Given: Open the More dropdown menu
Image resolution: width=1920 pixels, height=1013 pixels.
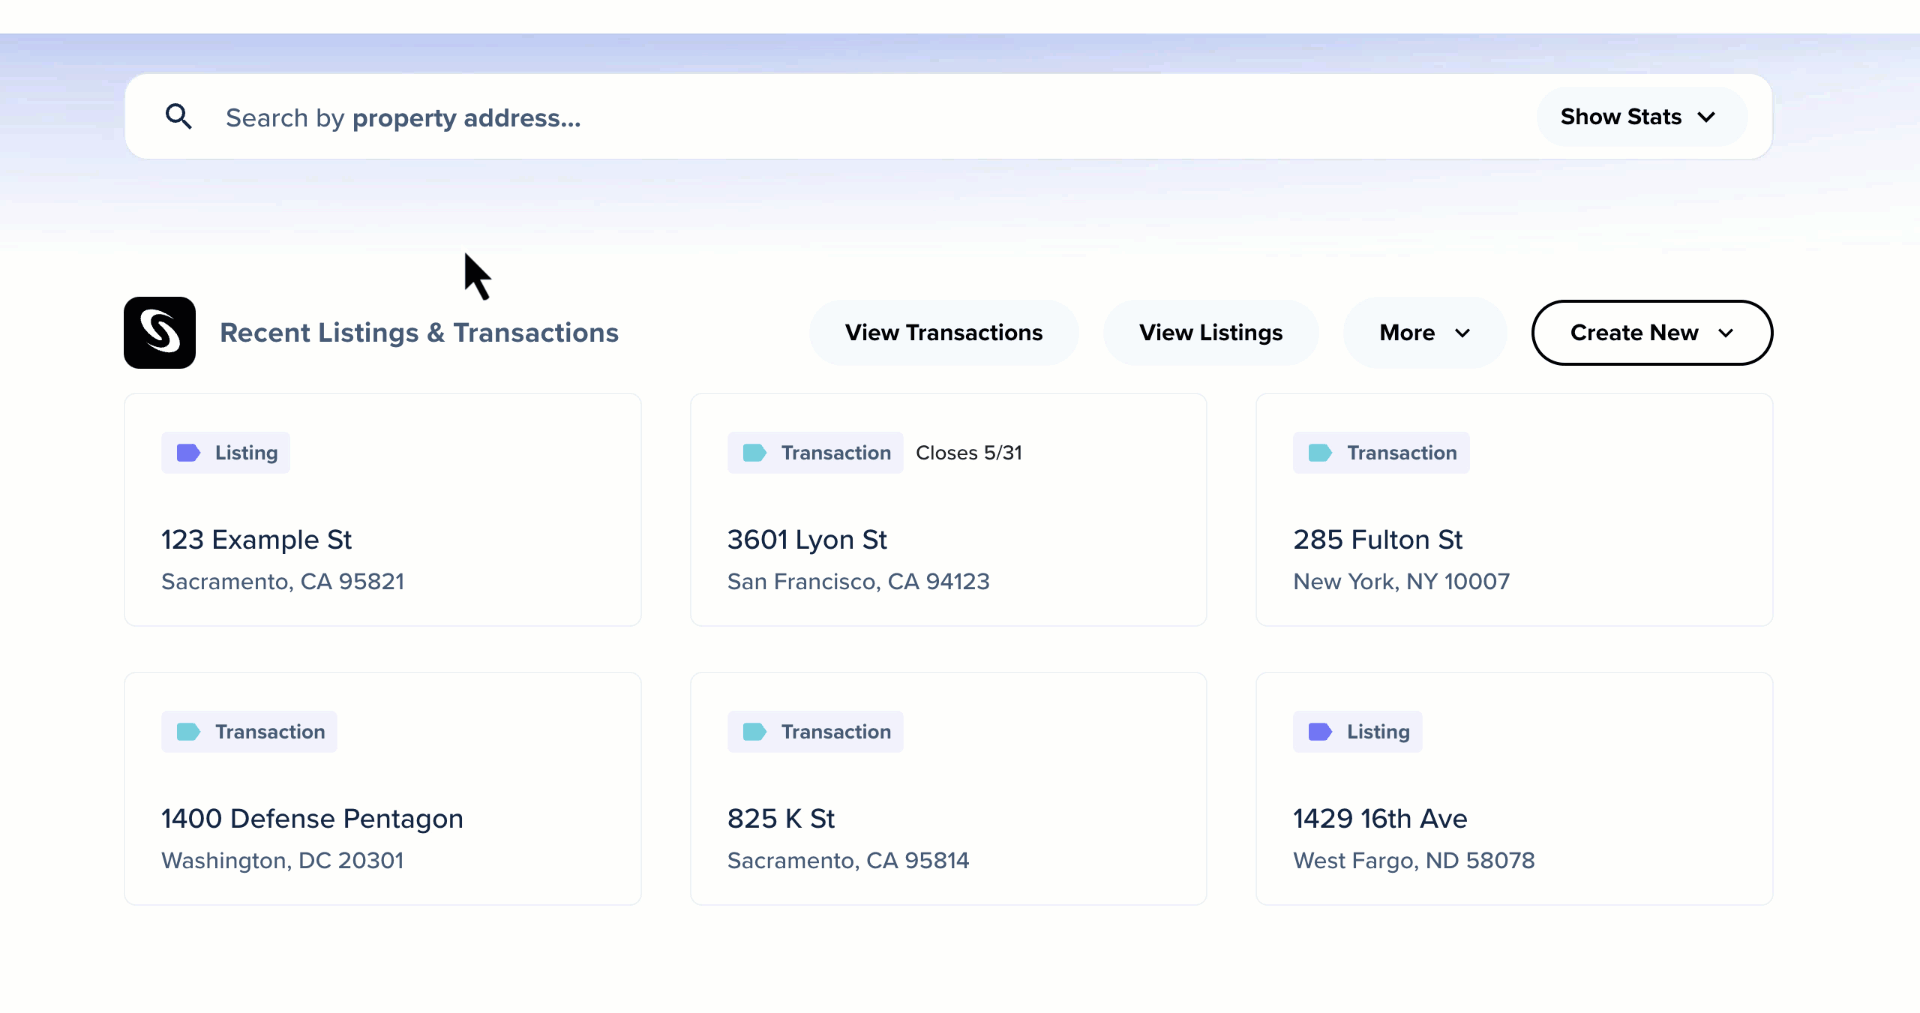Looking at the screenshot, I should click(x=1424, y=333).
